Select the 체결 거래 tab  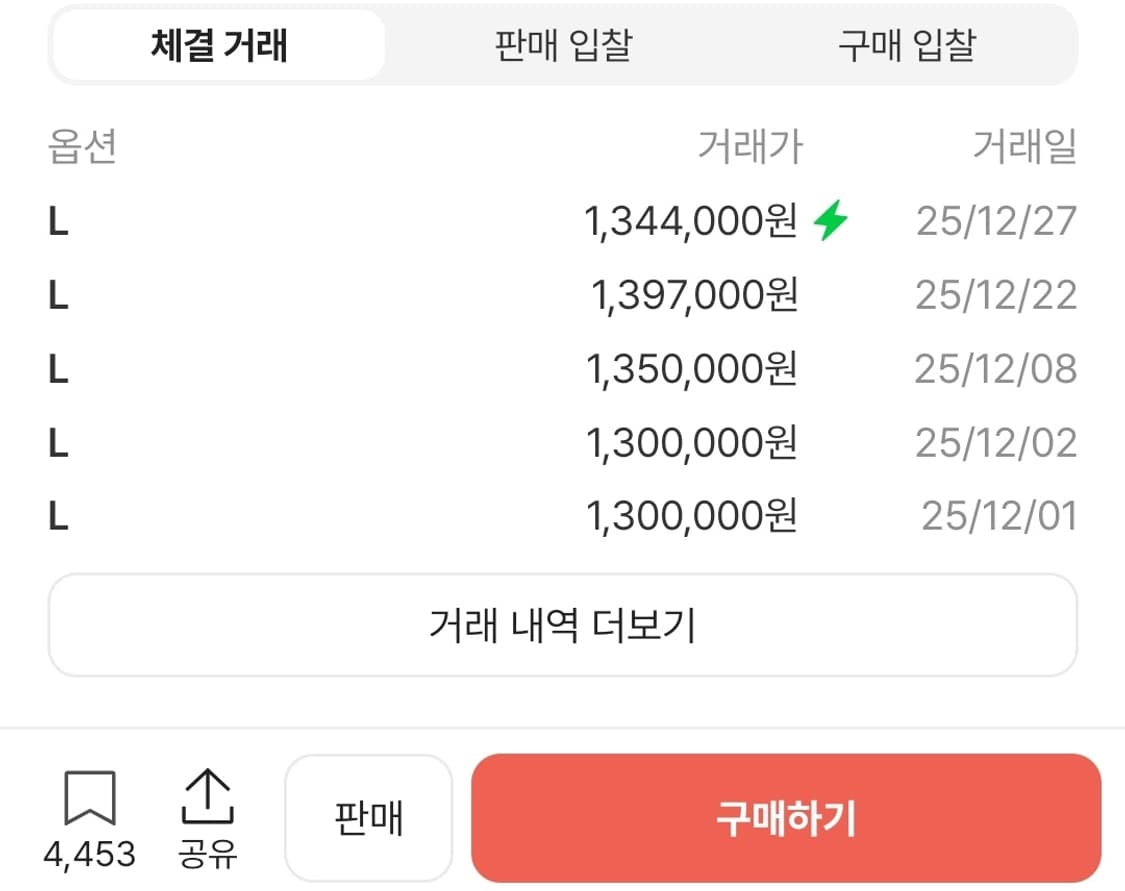218,45
